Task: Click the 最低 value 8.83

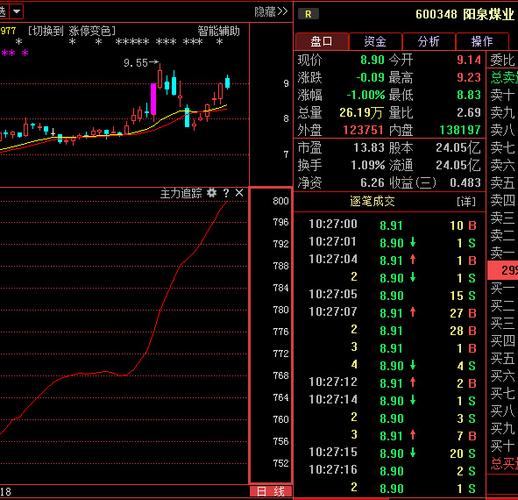Action: click(x=469, y=95)
